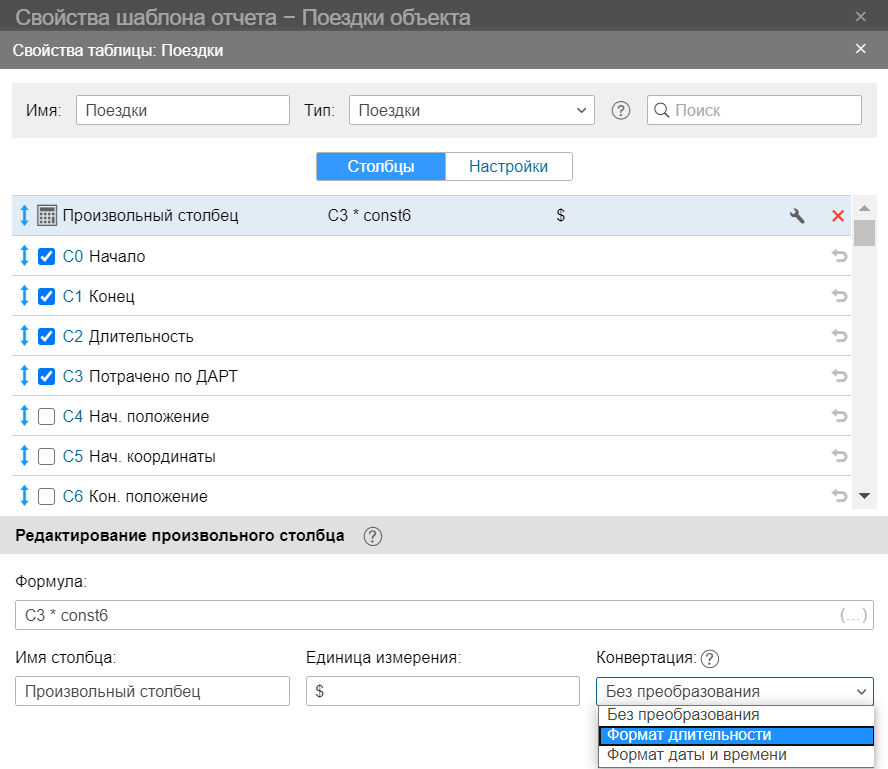Click the calculator icon of Произвольный столбец
888x769 pixels.
pos(46,216)
